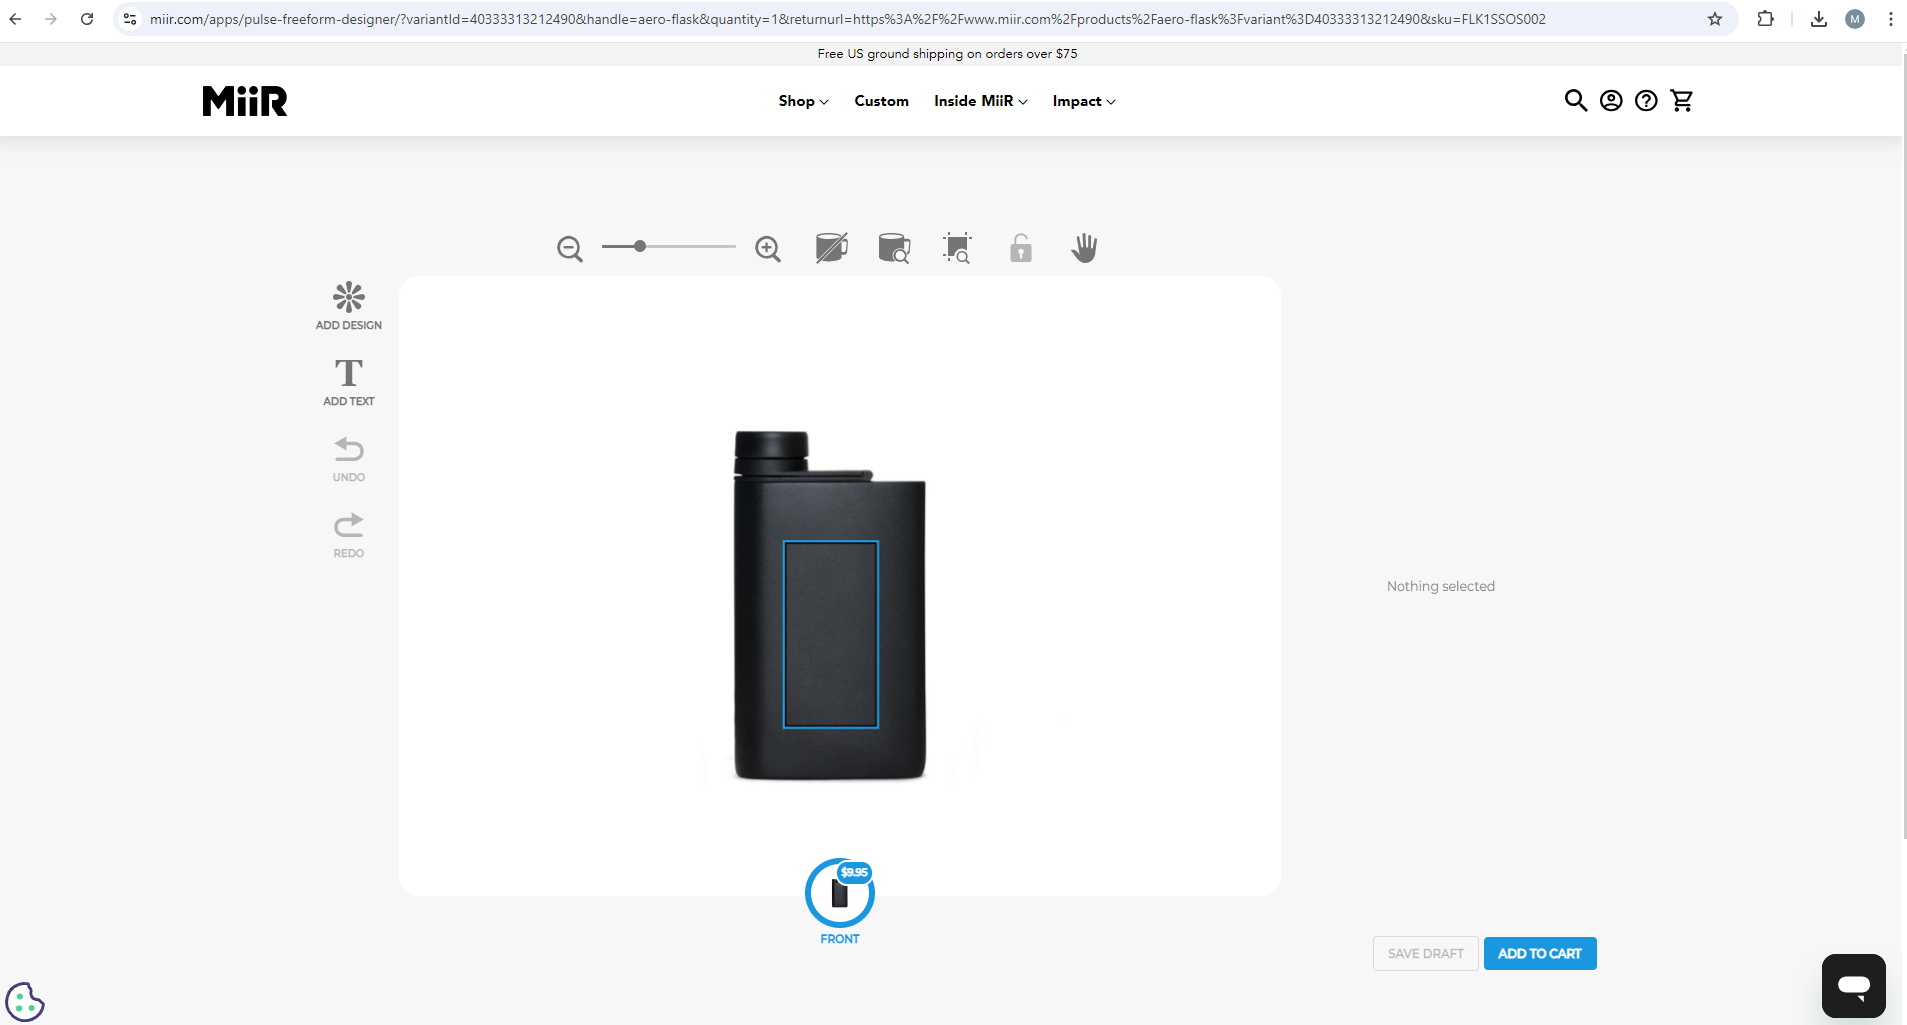Viewport: 1907px width, 1025px height.
Task: Click the blue print area on flask
Action: click(x=831, y=635)
